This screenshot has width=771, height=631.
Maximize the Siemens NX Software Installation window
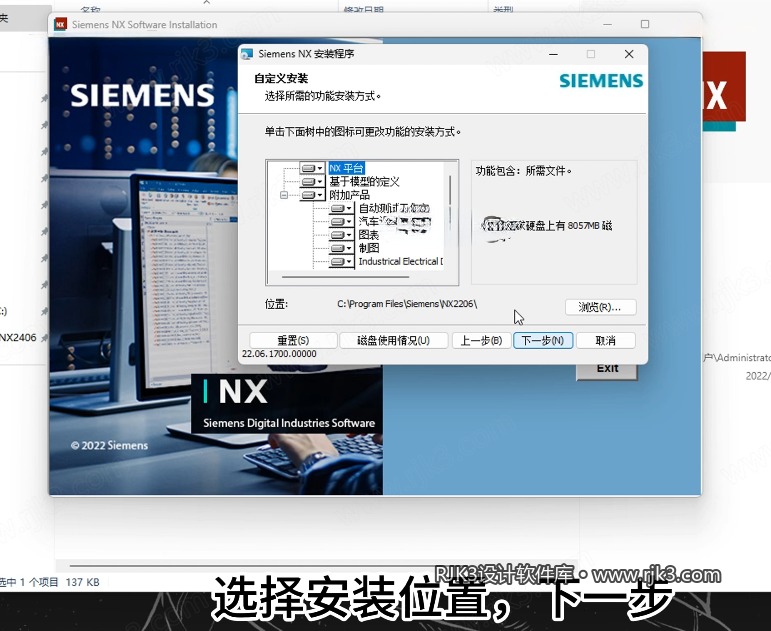(645, 24)
